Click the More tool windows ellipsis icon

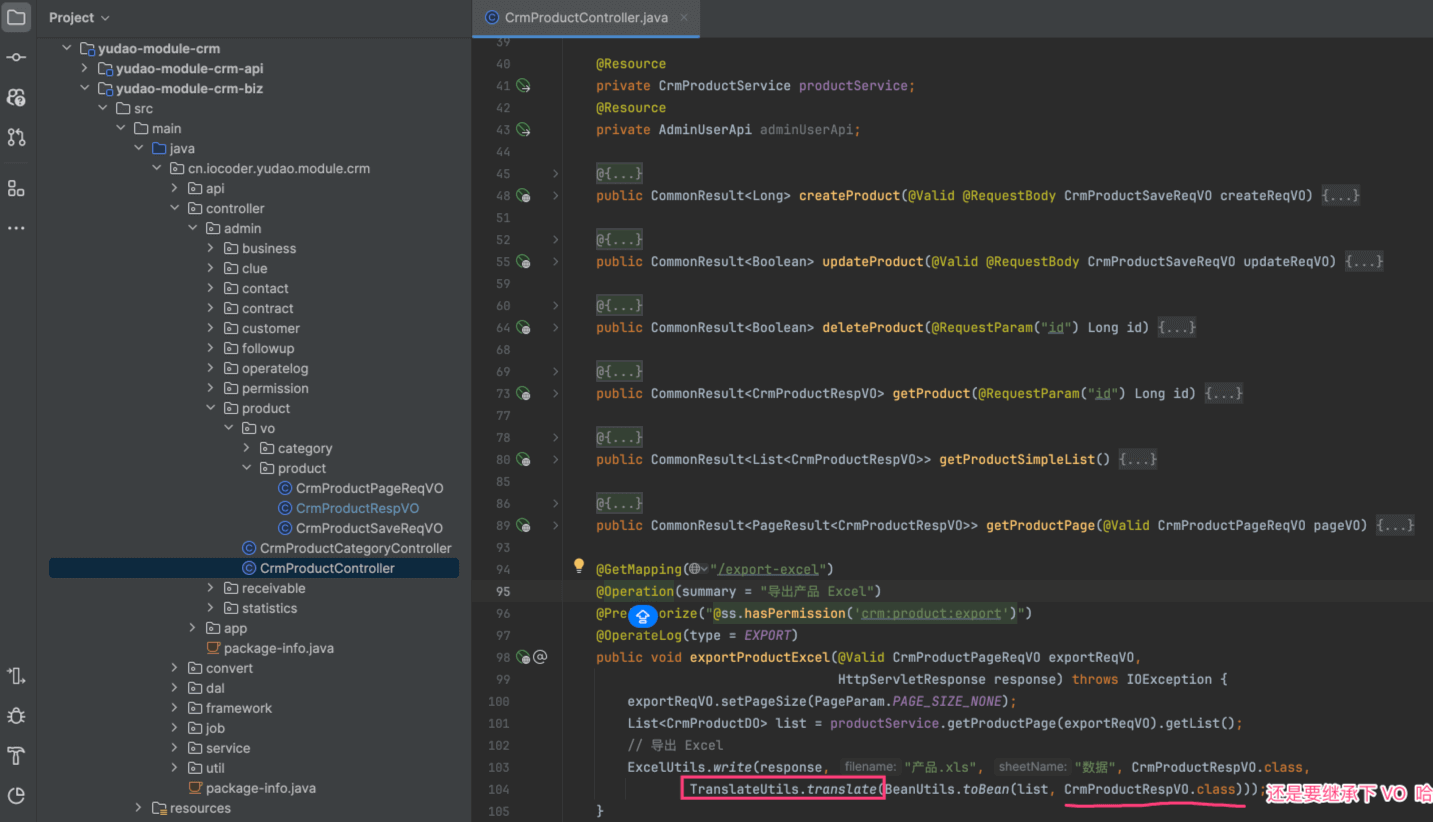click(x=16, y=228)
